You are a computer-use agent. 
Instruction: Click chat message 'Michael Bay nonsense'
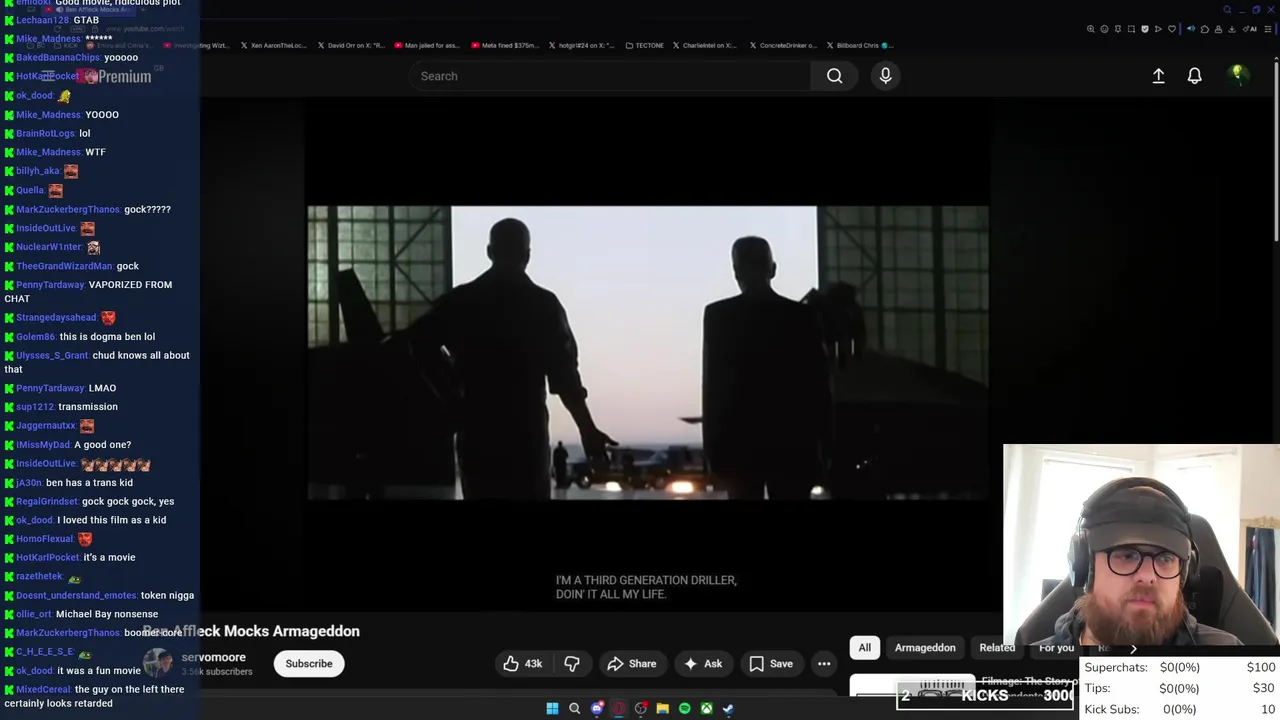coord(107,614)
